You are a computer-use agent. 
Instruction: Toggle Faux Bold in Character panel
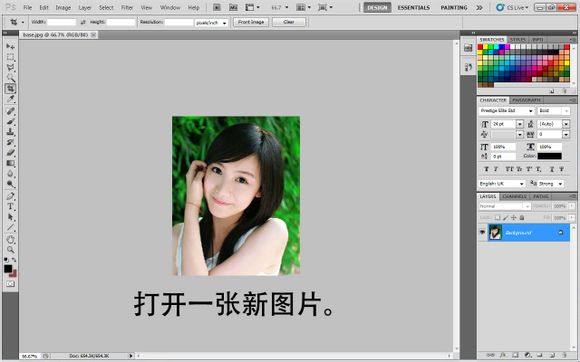pyautogui.click(x=486, y=169)
